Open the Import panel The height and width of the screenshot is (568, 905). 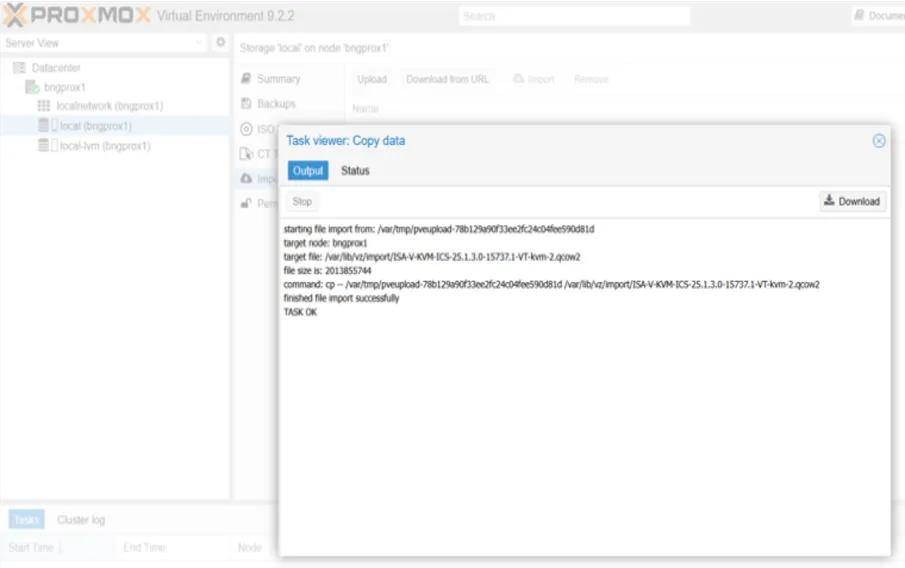(x=258, y=179)
